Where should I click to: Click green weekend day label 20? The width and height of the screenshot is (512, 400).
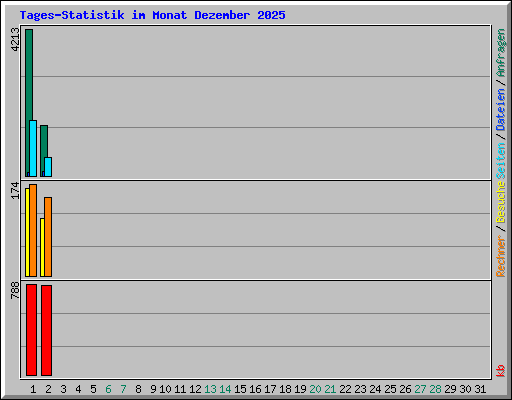click(315, 389)
